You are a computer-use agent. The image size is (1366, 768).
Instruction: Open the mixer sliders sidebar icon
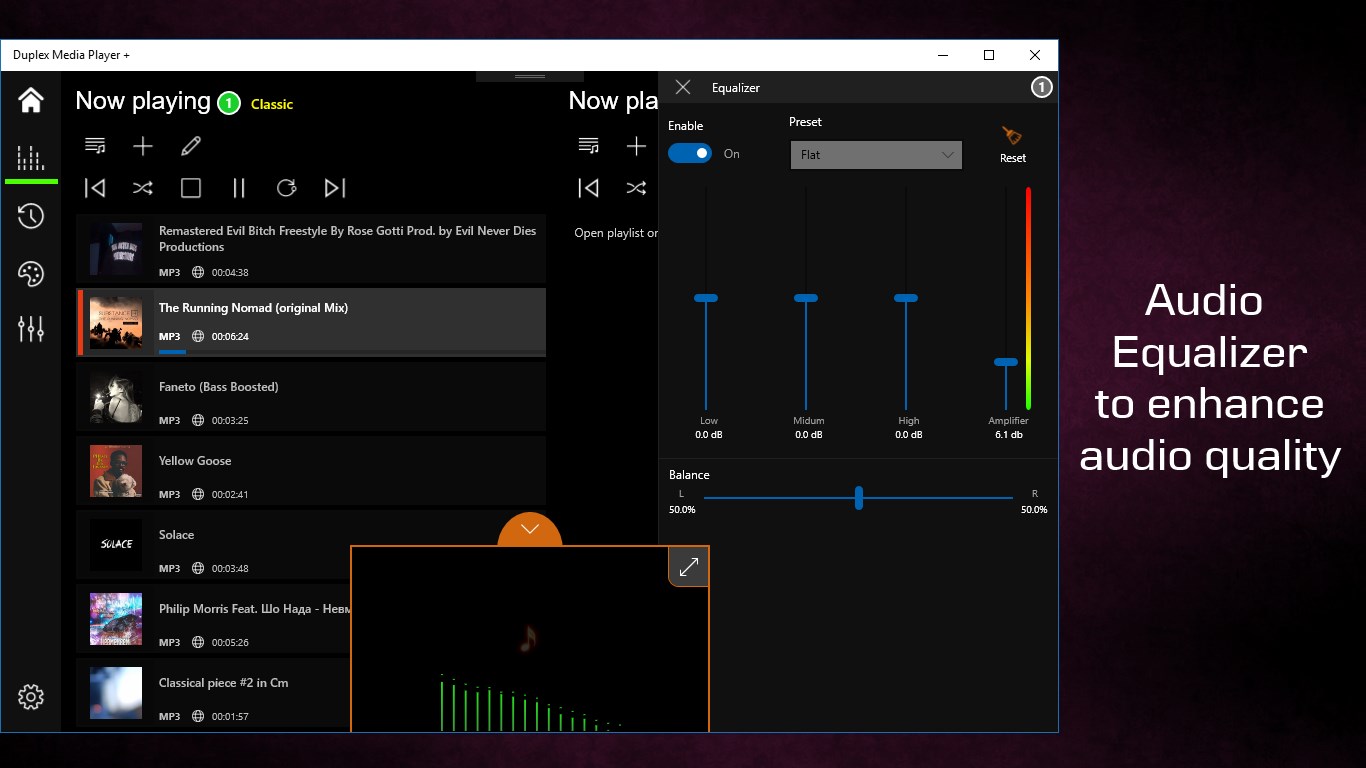tap(31, 329)
